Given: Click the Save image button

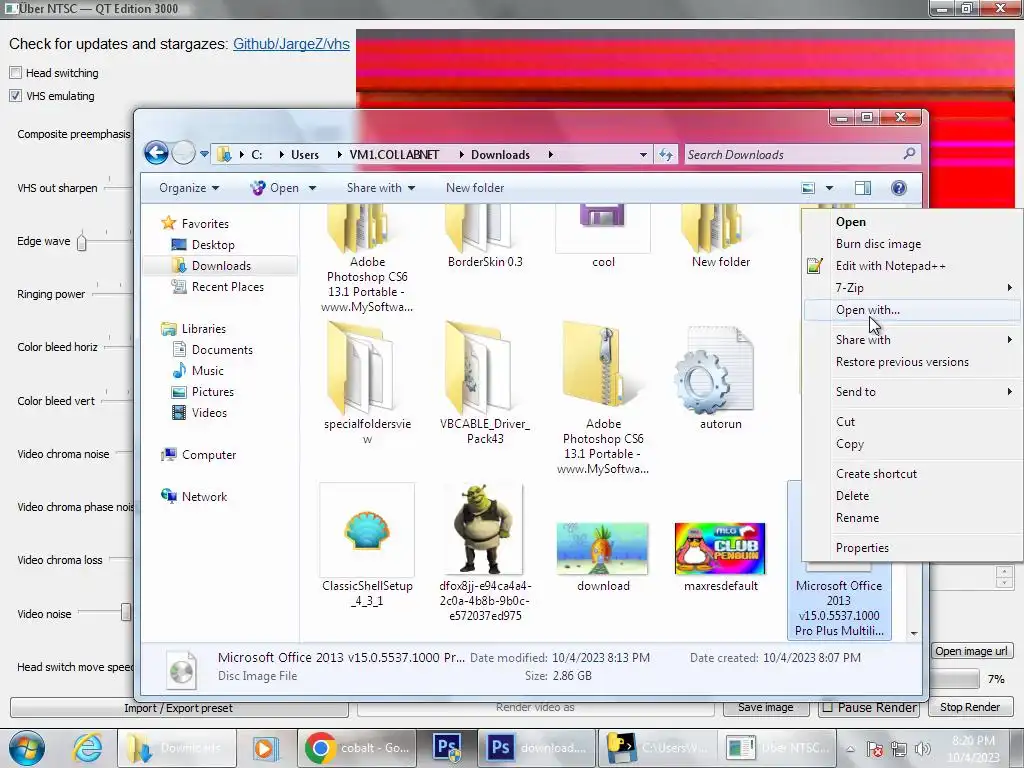Looking at the screenshot, I should coord(766,707).
